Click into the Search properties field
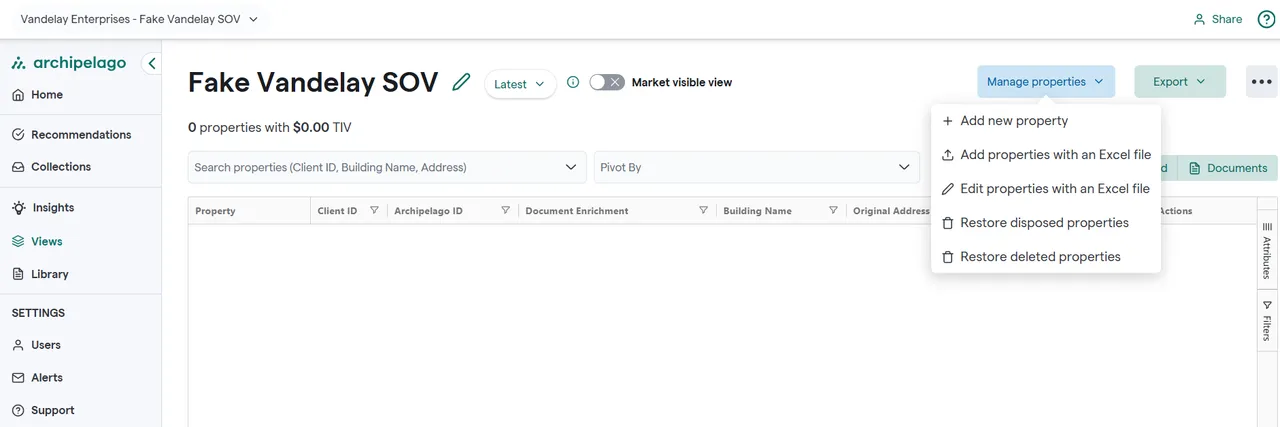The height and width of the screenshot is (427, 1280). tap(375, 168)
